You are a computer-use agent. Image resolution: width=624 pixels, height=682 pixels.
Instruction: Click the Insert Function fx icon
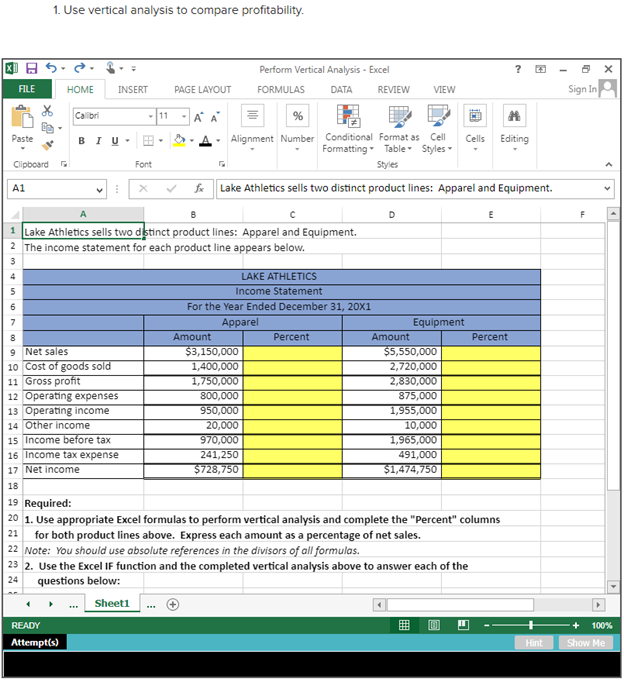point(200,188)
